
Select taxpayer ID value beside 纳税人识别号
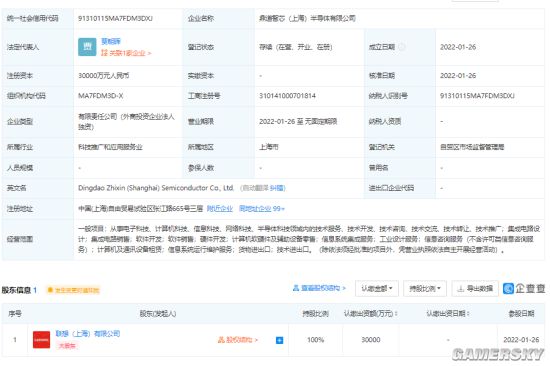tap(477, 96)
